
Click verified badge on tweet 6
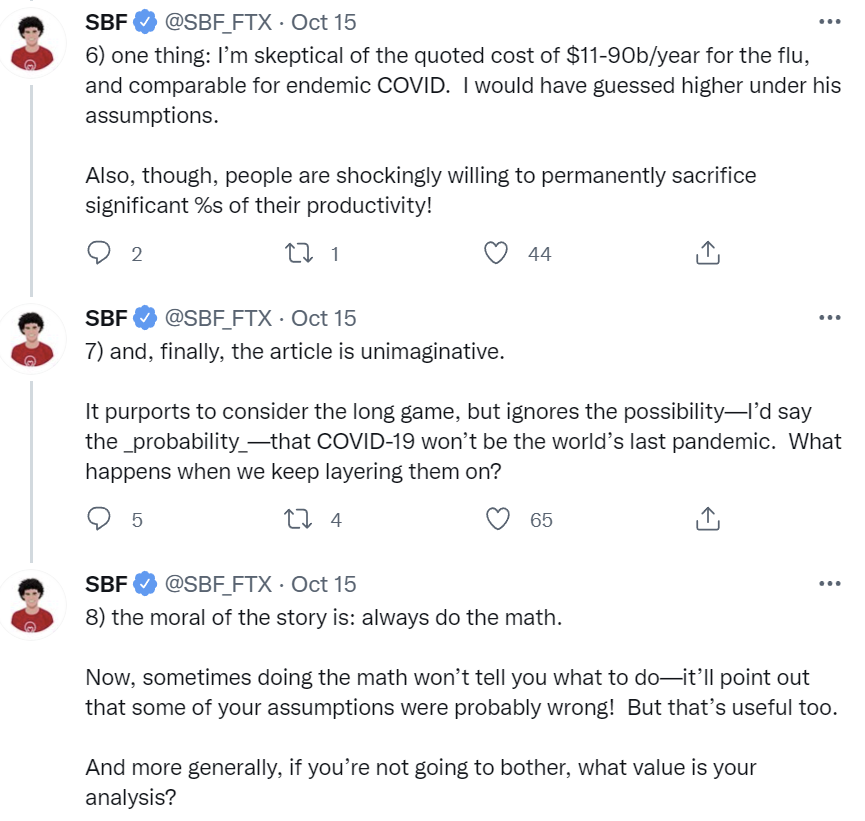click(145, 21)
